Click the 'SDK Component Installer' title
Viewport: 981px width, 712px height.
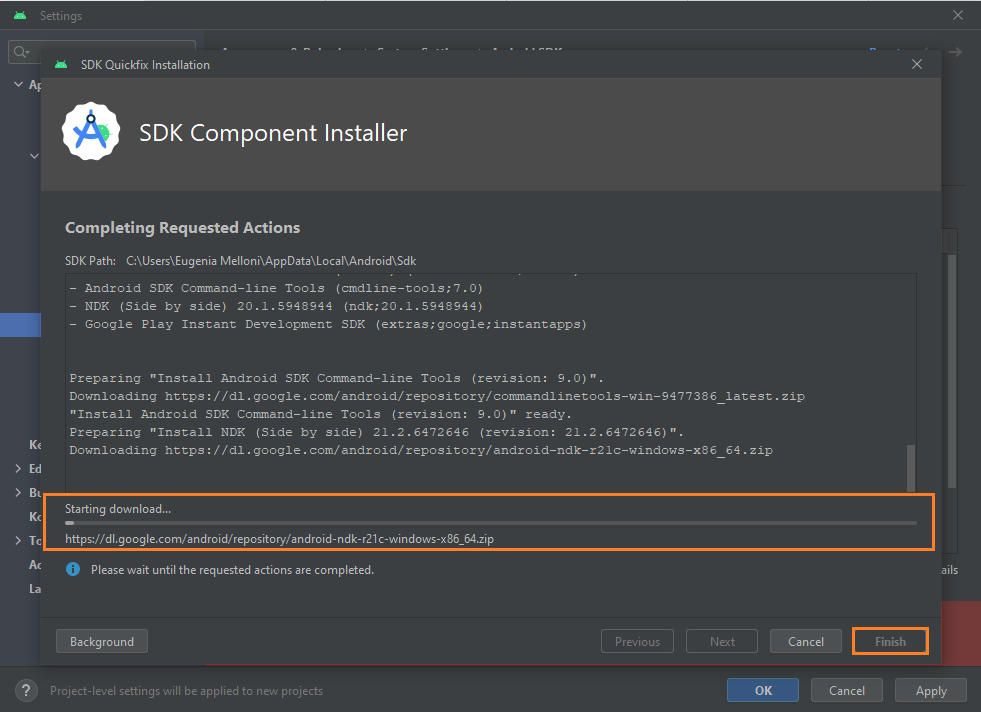(273, 133)
